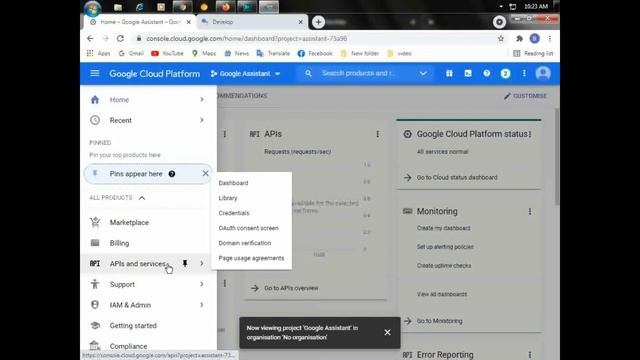The image size is (640, 360).
Task: Click the page vertical scrollbar
Action: click(x=557, y=157)
